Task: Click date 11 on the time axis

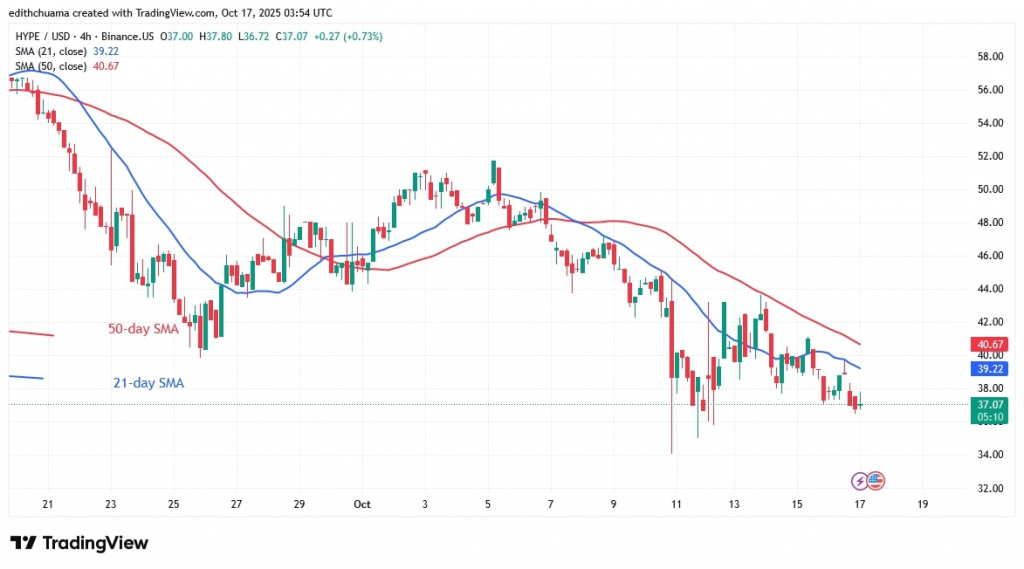Action: click(x=676, y=505)
